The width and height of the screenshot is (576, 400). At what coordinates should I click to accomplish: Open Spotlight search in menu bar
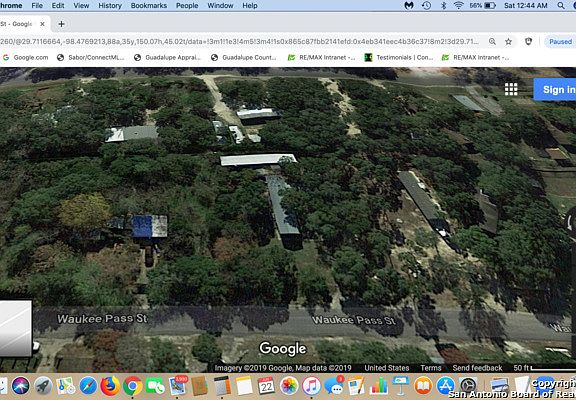pyautogui.click(x=561, y=6)
